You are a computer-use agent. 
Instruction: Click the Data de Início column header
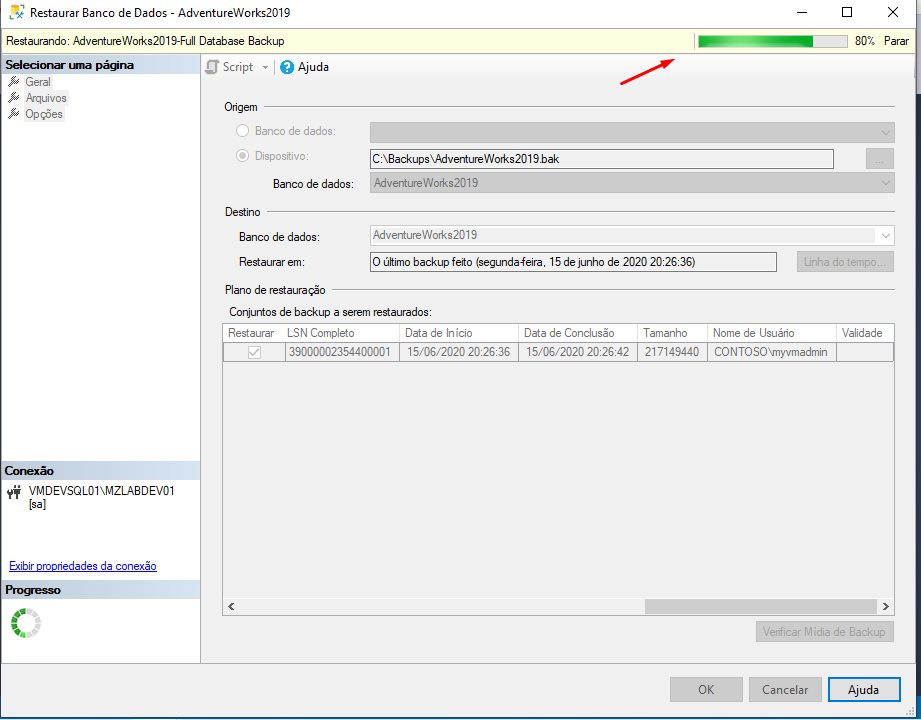[459, 333]
